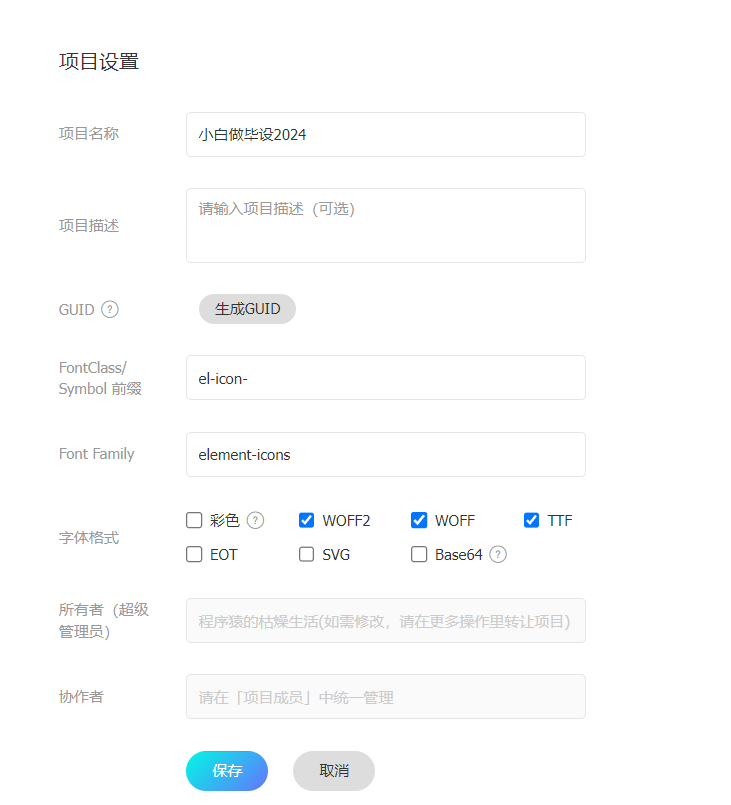The width and height of the screenshot is (731, 805).
Task: Click the GUID label text
Action: 76,310
